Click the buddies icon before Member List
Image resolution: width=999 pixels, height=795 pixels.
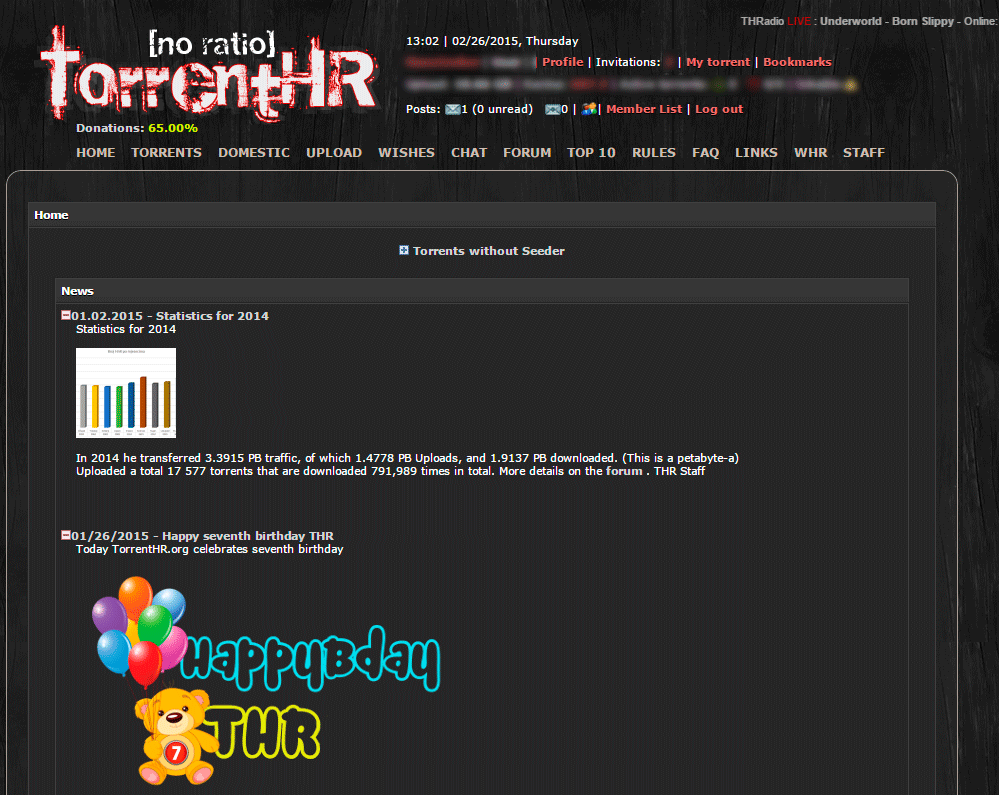click(589, 109)
